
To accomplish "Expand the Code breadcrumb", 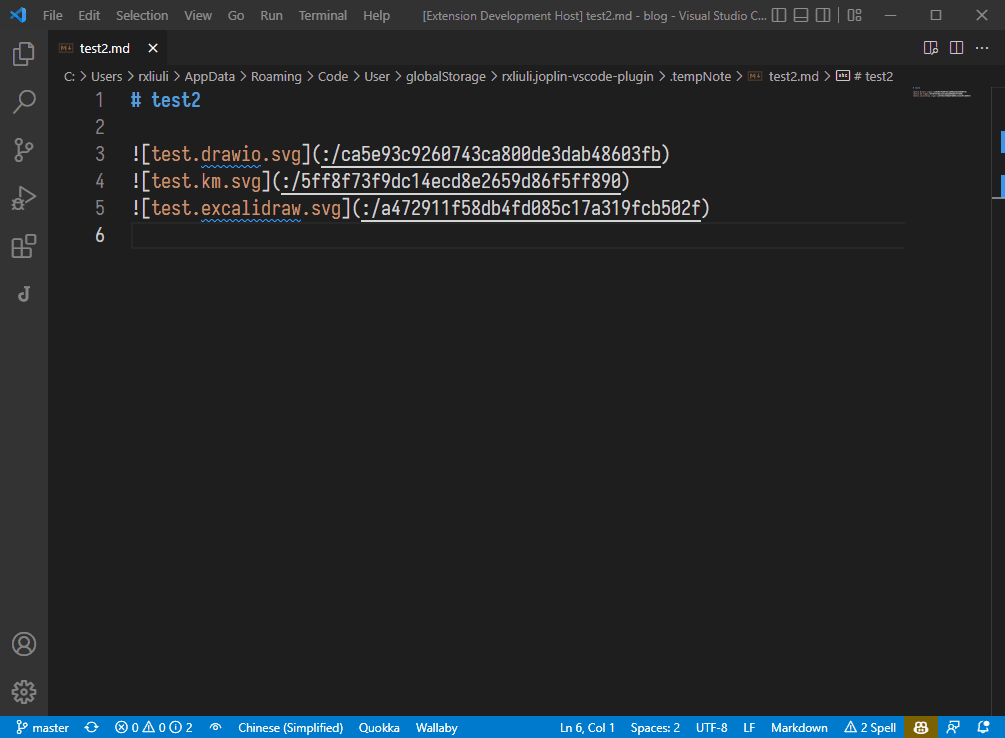I will tap(333, 76).
